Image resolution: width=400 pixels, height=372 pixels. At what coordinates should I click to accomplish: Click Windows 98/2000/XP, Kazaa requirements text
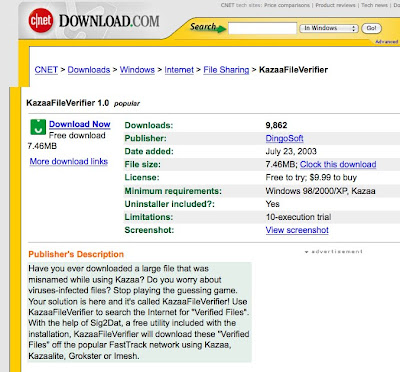pyautogui.click(x=320, y=191)
